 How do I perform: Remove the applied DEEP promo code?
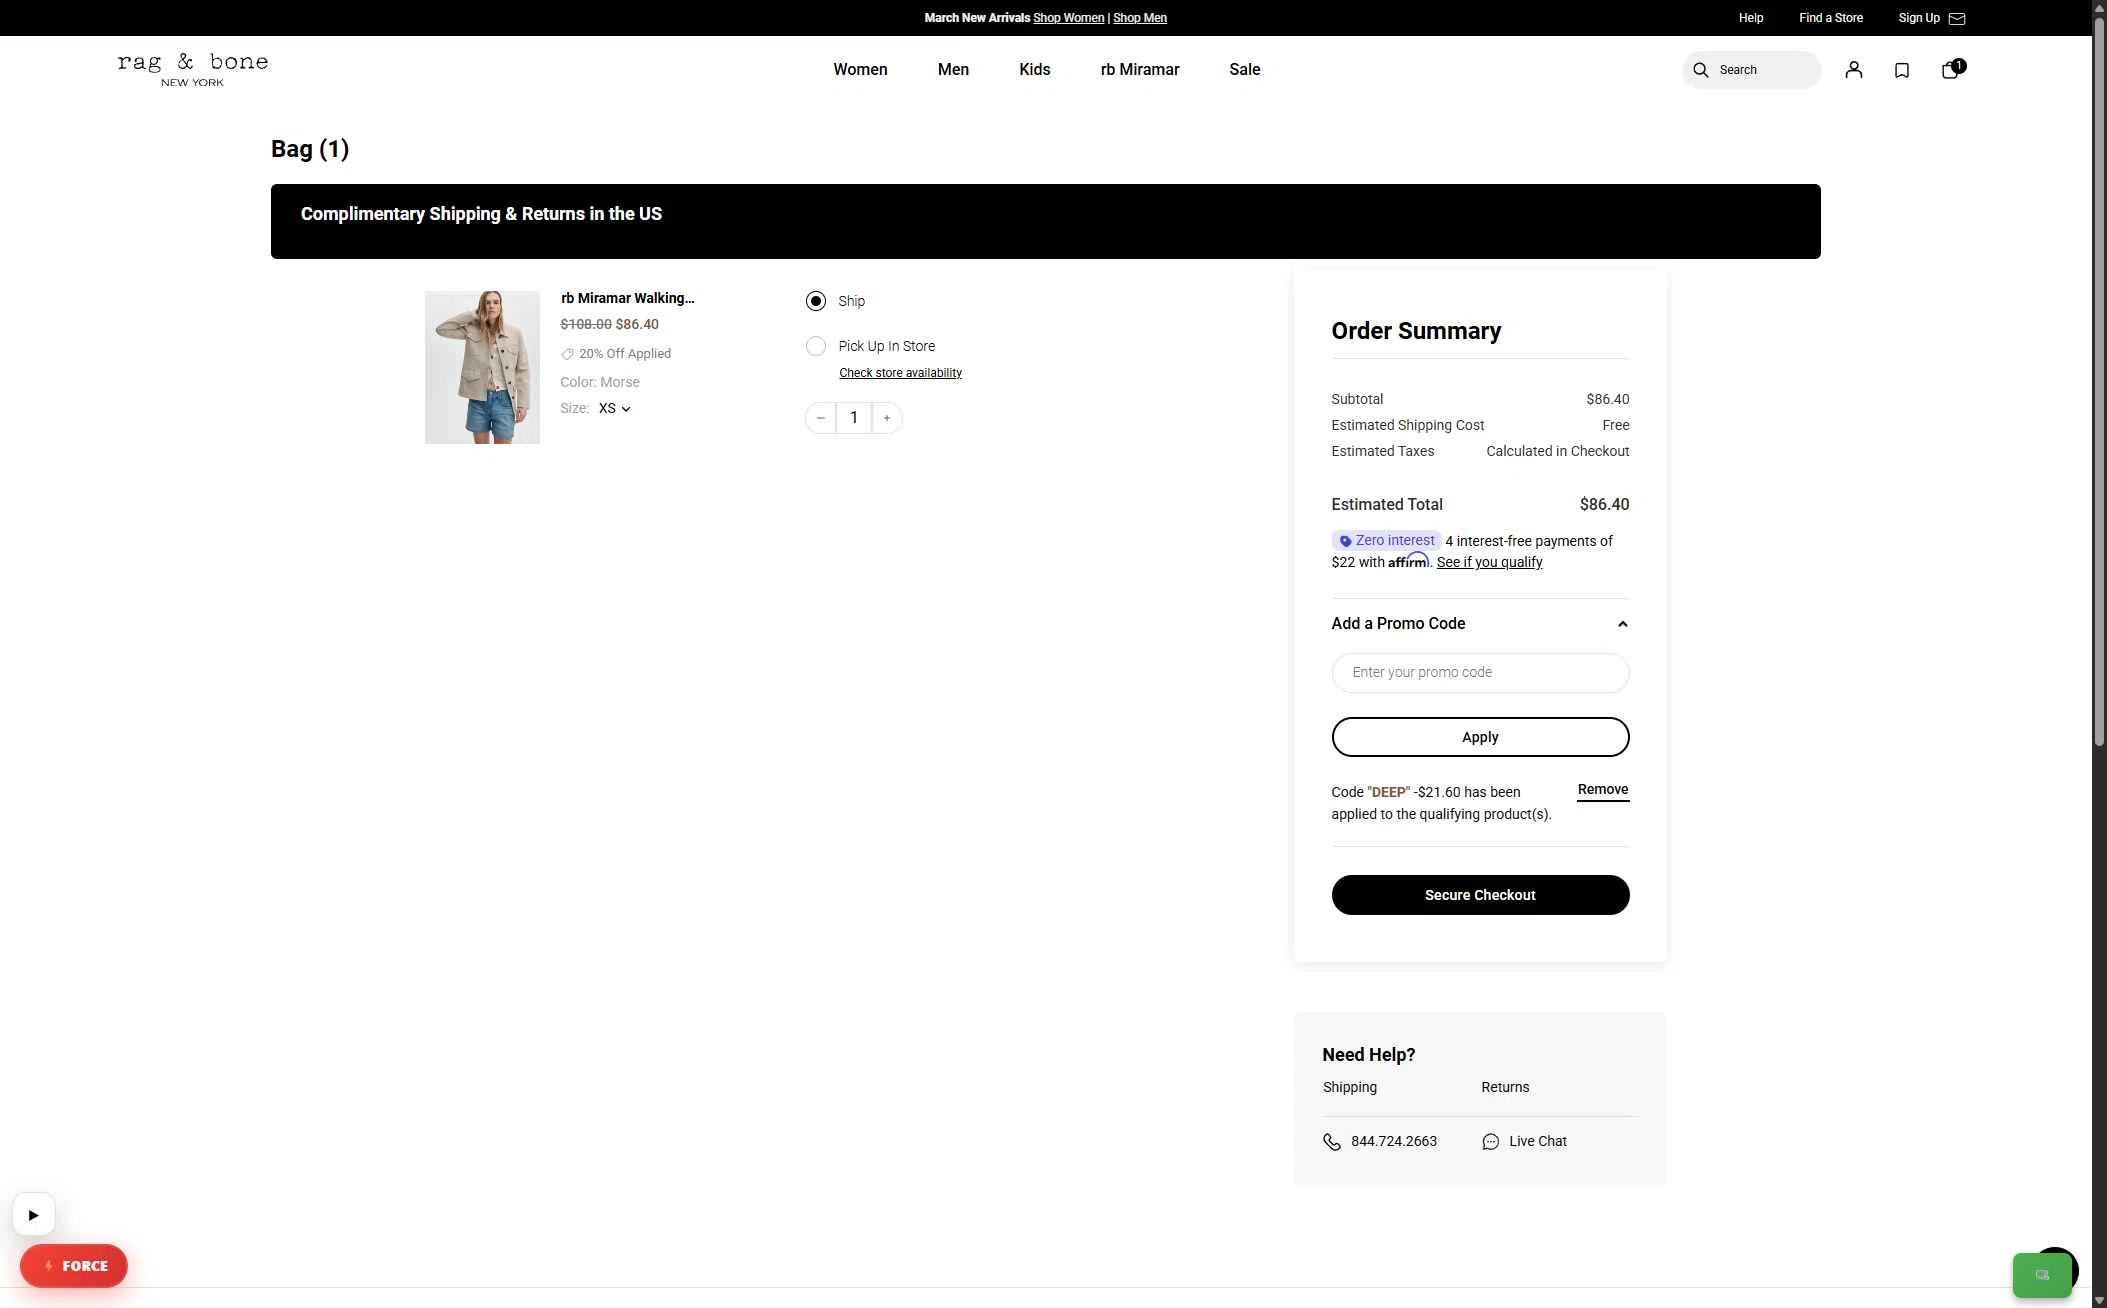1602,790
